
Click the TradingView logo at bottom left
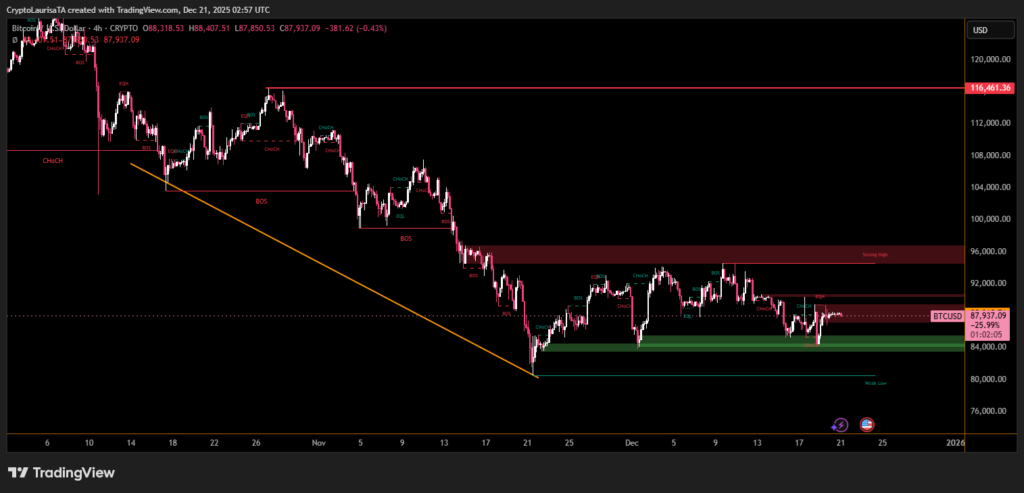[x=61, y=472]
